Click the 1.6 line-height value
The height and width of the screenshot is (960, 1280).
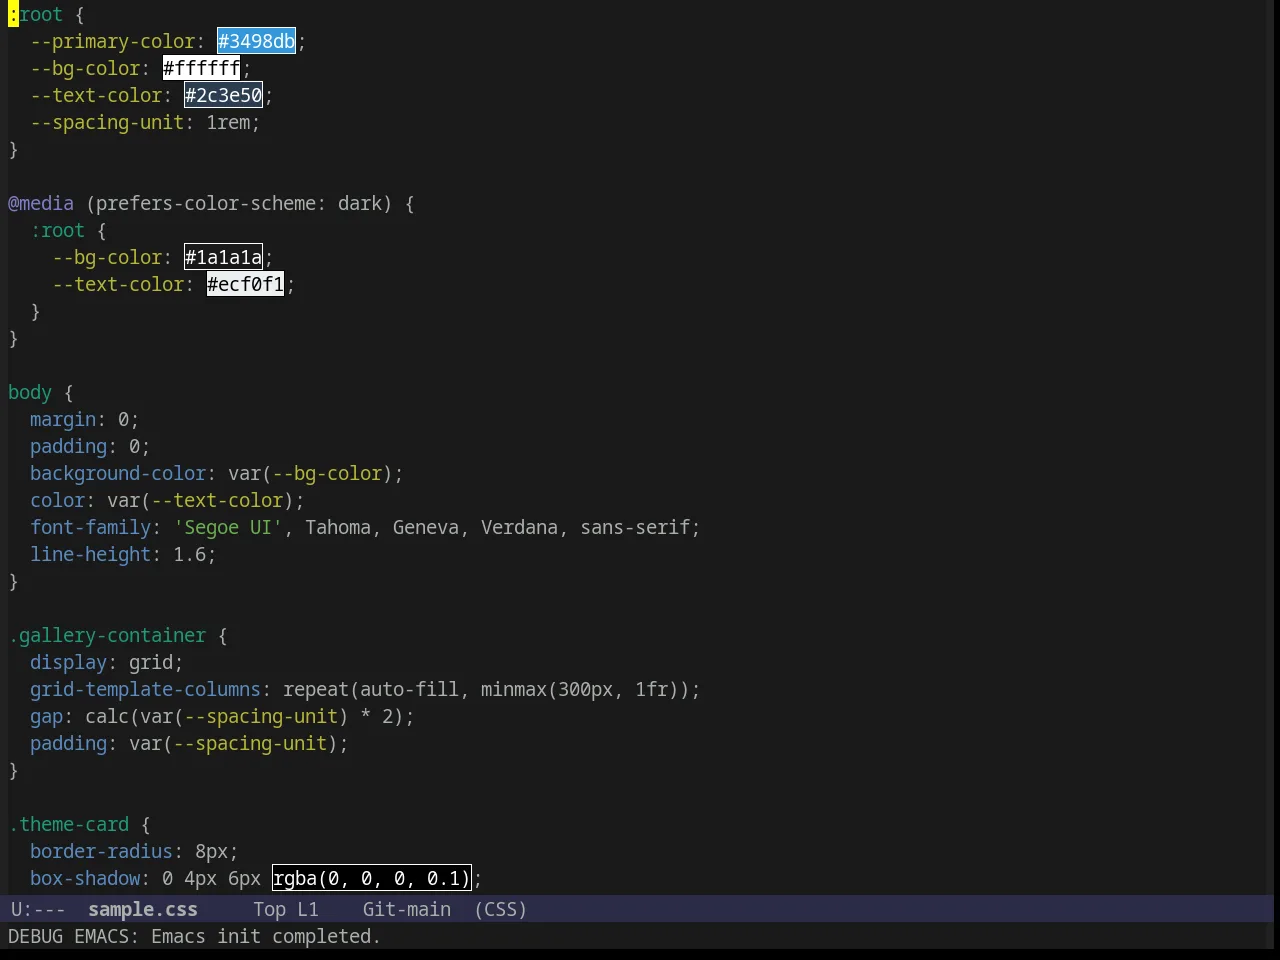point(189,554)
